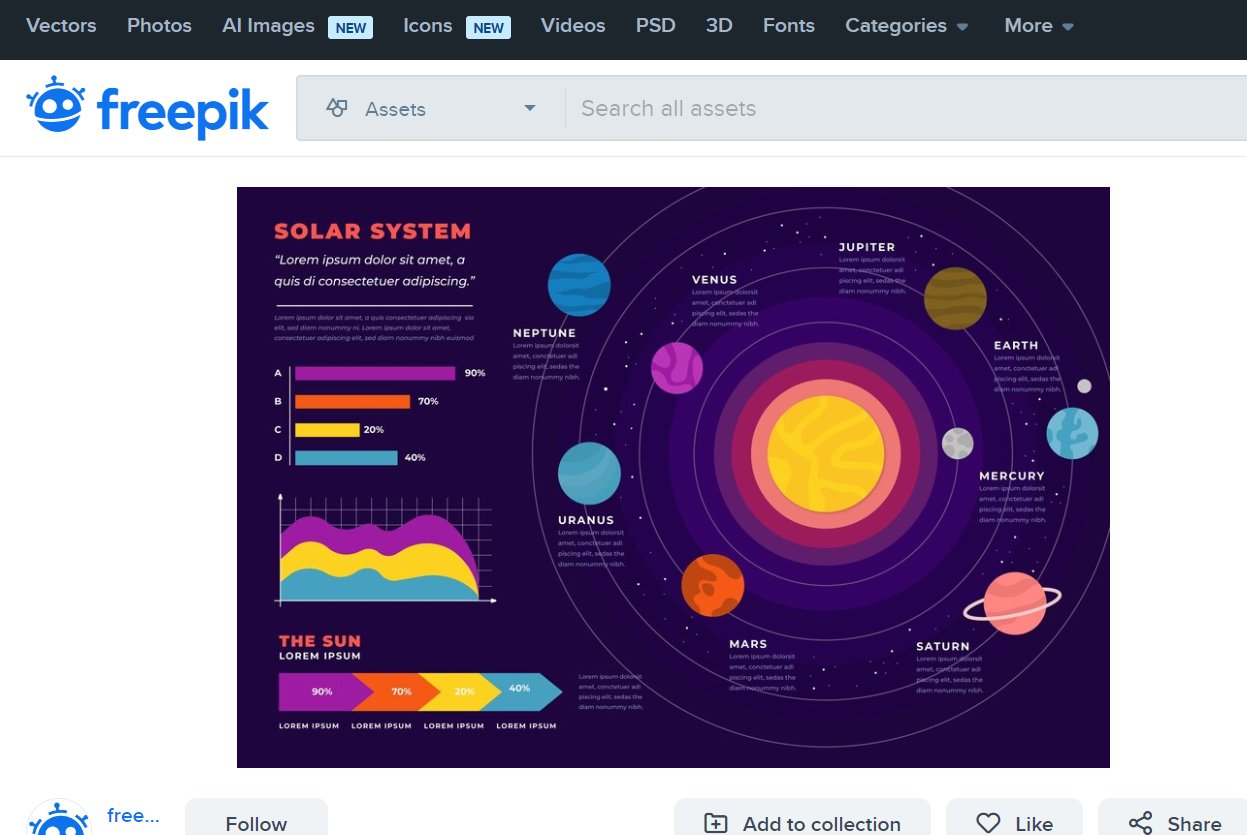Click the heart icon on Like button

click(988, 823)
